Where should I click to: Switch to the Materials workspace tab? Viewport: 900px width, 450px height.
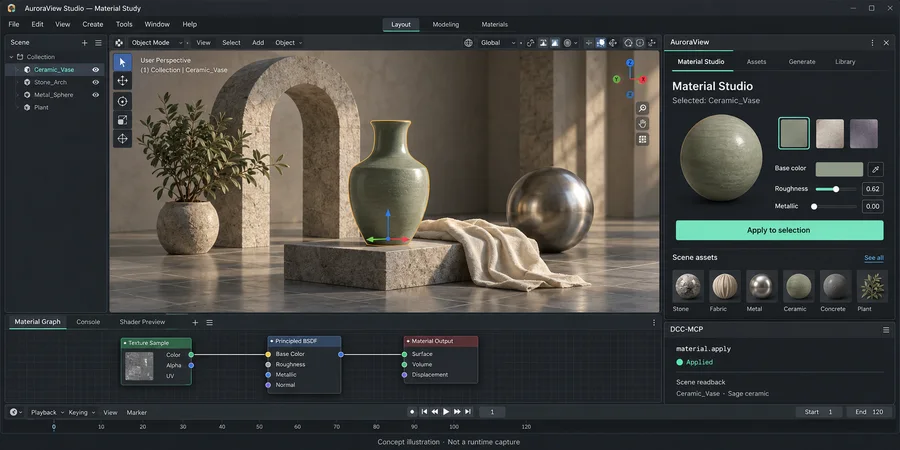(494, 24)
